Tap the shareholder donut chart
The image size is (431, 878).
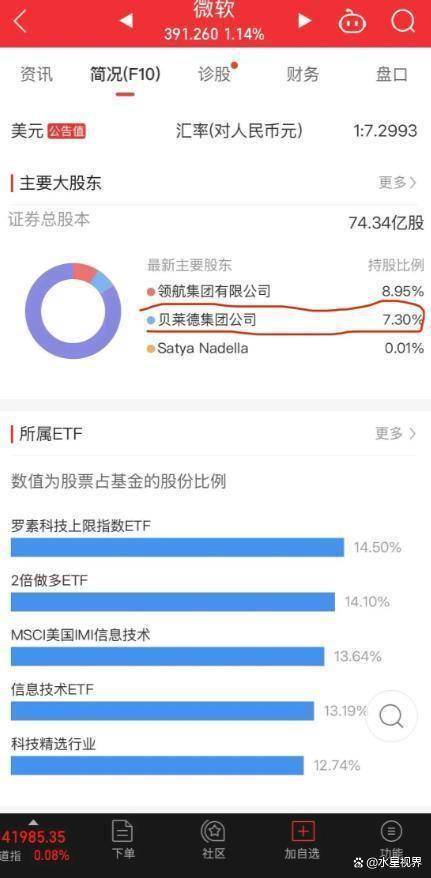[73, 311]
